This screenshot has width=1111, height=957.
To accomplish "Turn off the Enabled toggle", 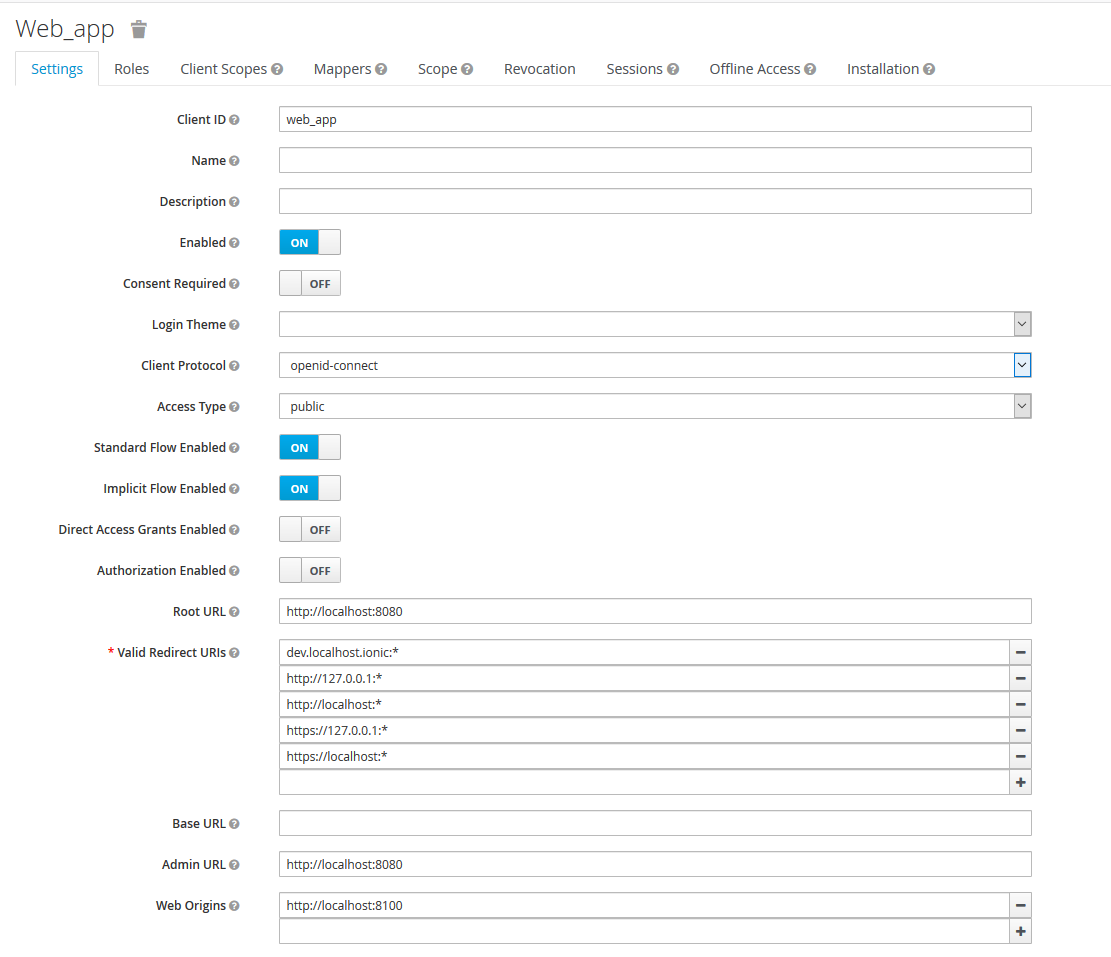I will tap(309, 242).
